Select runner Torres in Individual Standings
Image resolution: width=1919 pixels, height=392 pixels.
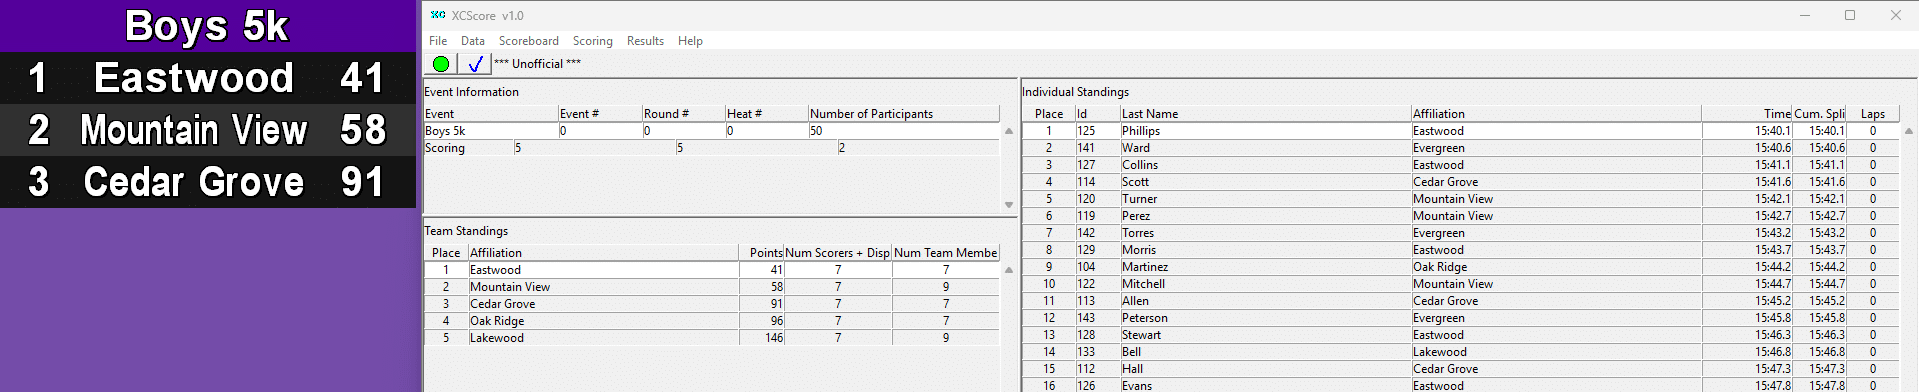[1461, 233]
